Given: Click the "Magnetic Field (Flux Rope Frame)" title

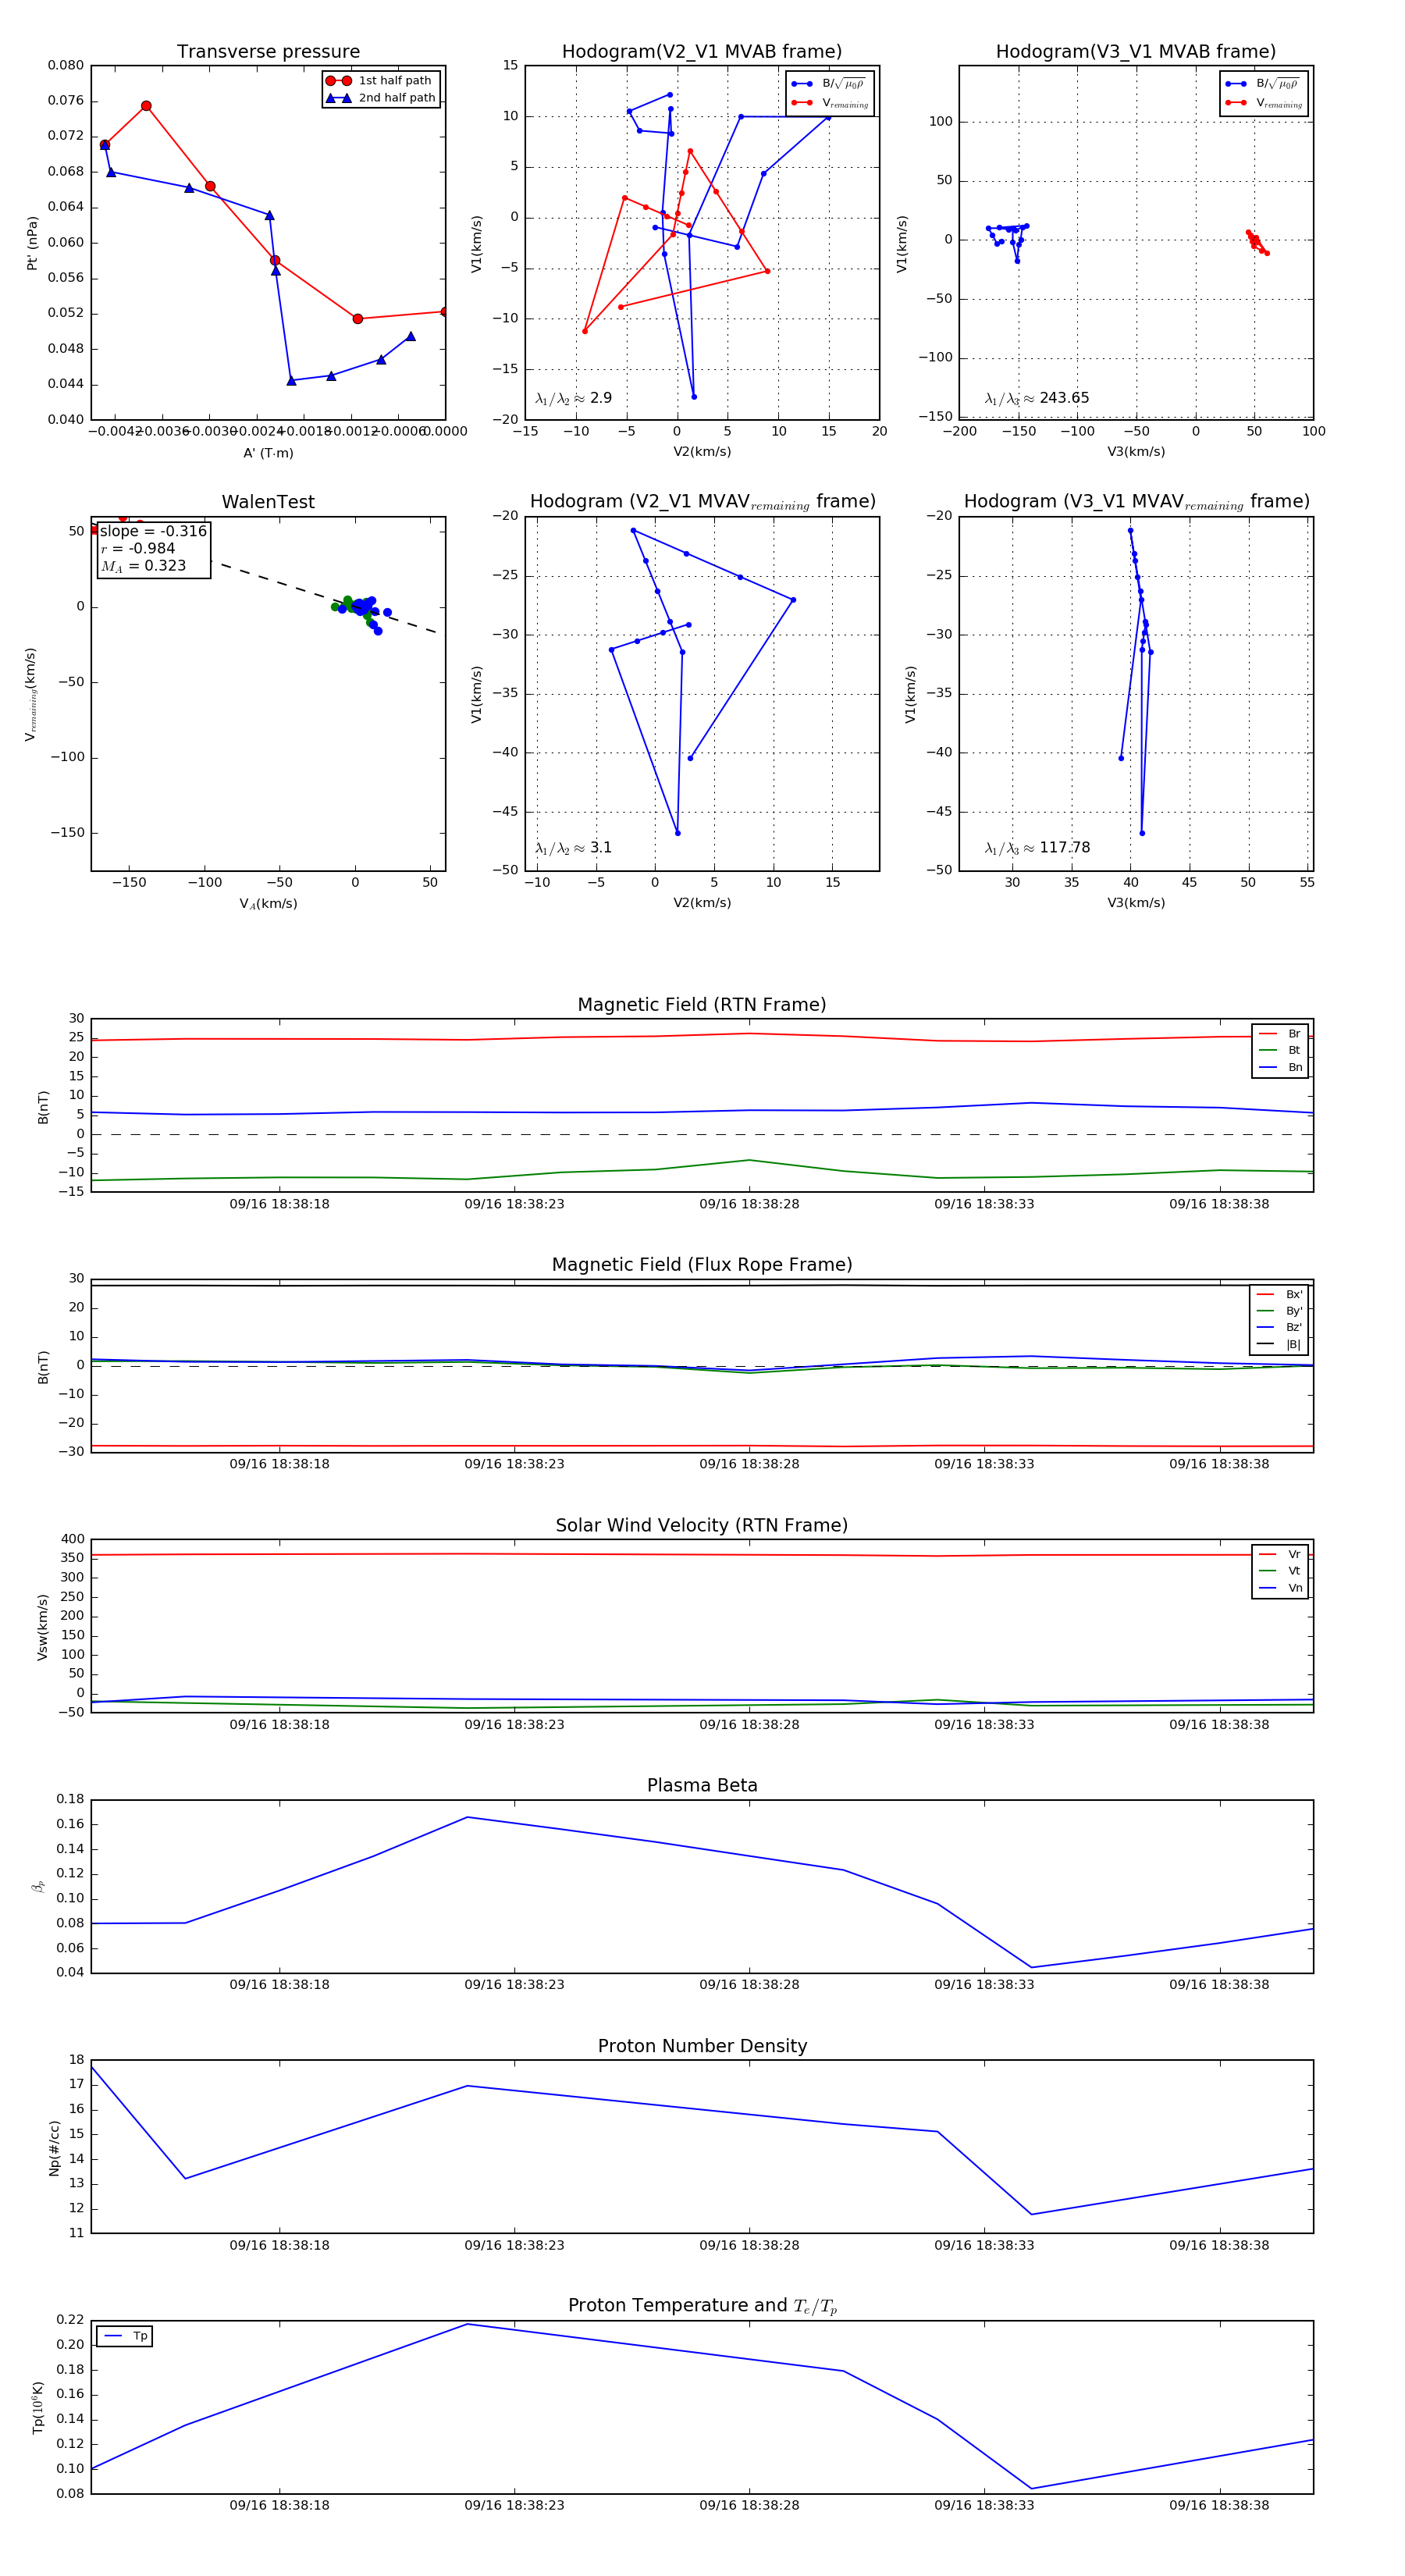Looking at the screenshot, I should (702, 1265).
